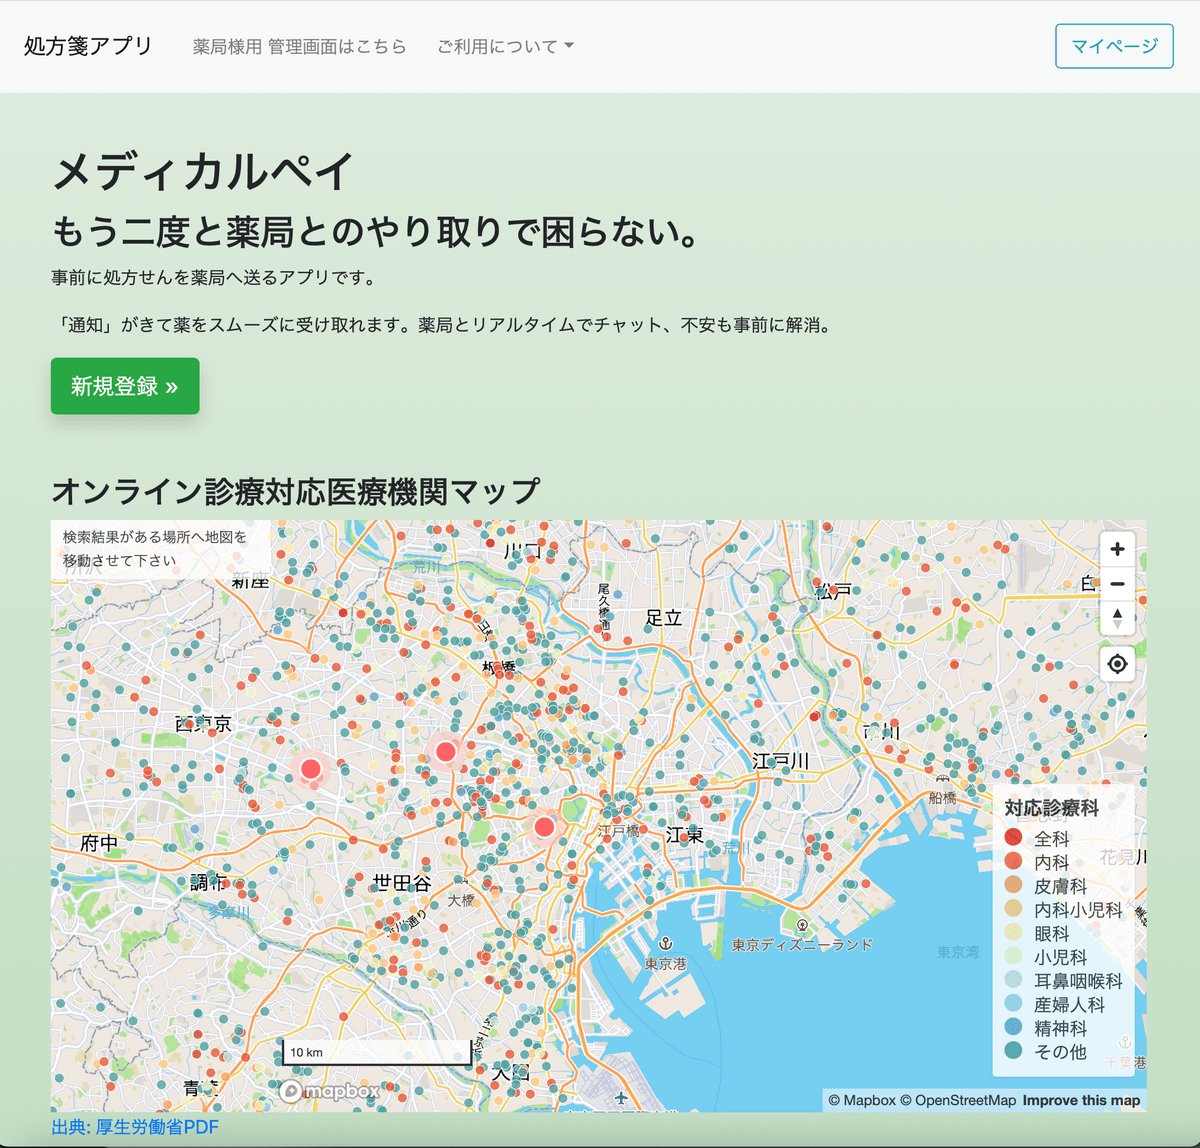The width and height of the screenshot is (1200, 1148).
Task: Click the 内科小児科 legend color swatch
Action: pyautogui.click(x=1013, y=909)
